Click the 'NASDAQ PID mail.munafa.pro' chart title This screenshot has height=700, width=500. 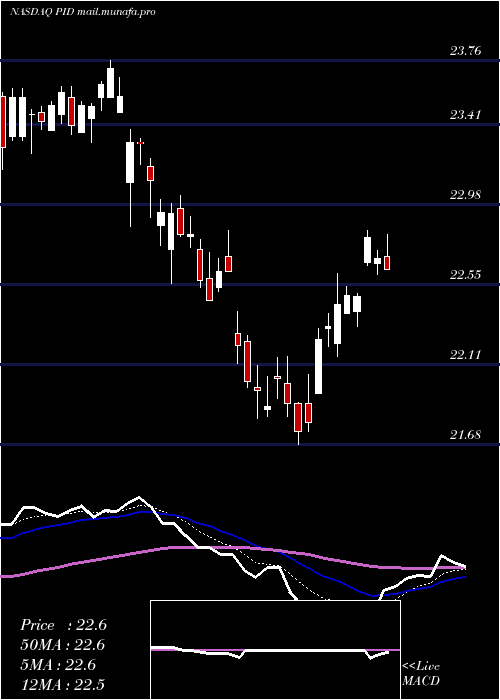pos(83,12)
